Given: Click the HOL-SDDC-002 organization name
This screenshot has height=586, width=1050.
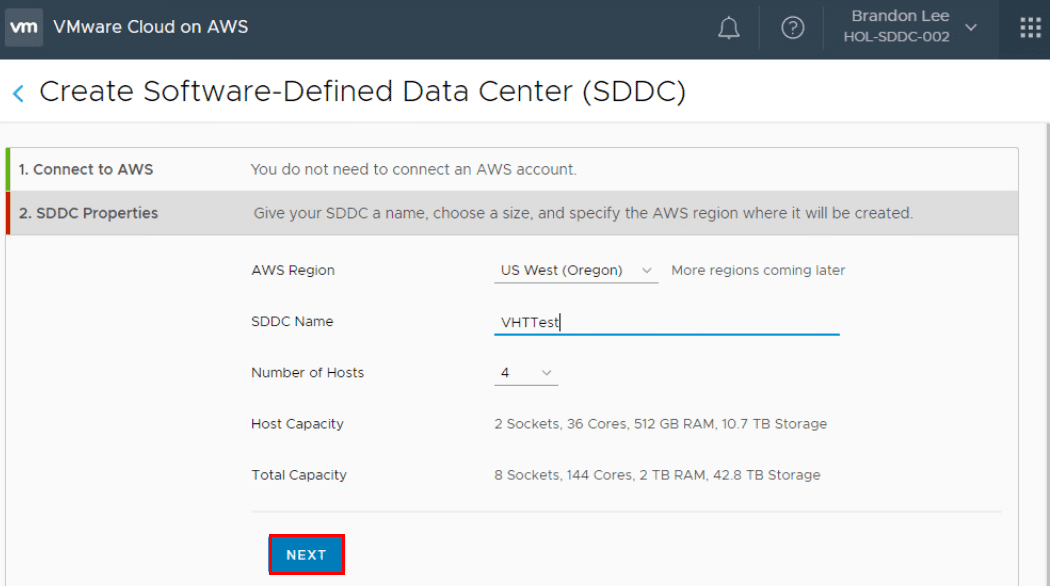Looking at the screenshot, I should point(896,37).
